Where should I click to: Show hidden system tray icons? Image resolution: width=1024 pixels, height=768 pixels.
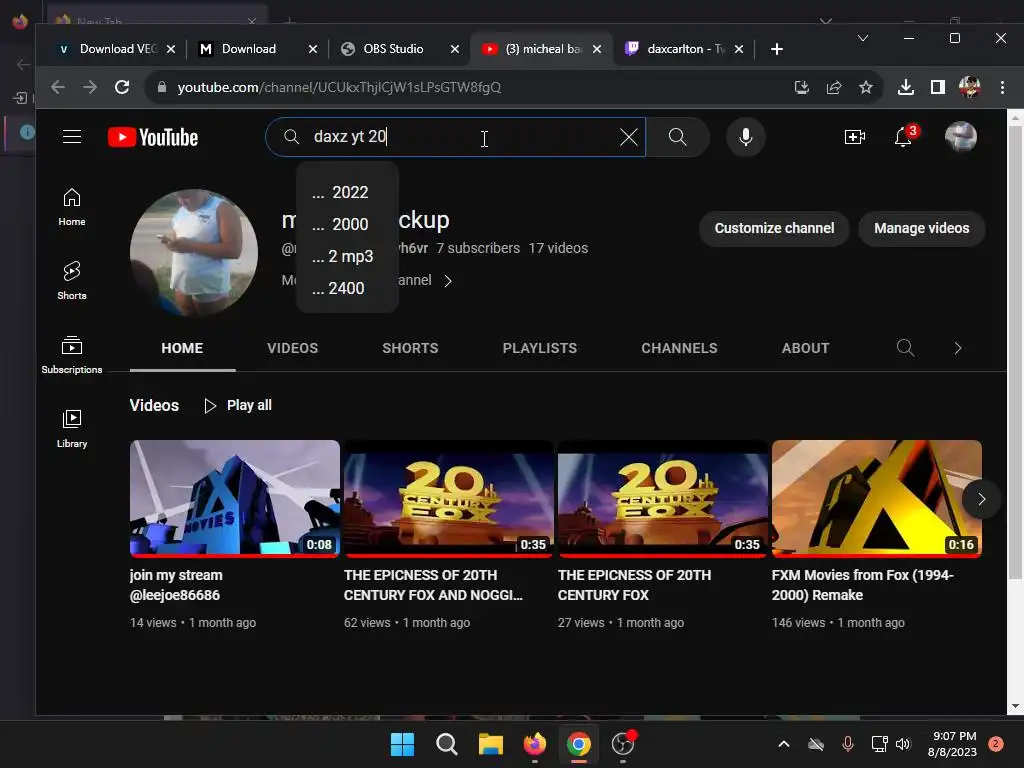[x=784, y=744]
